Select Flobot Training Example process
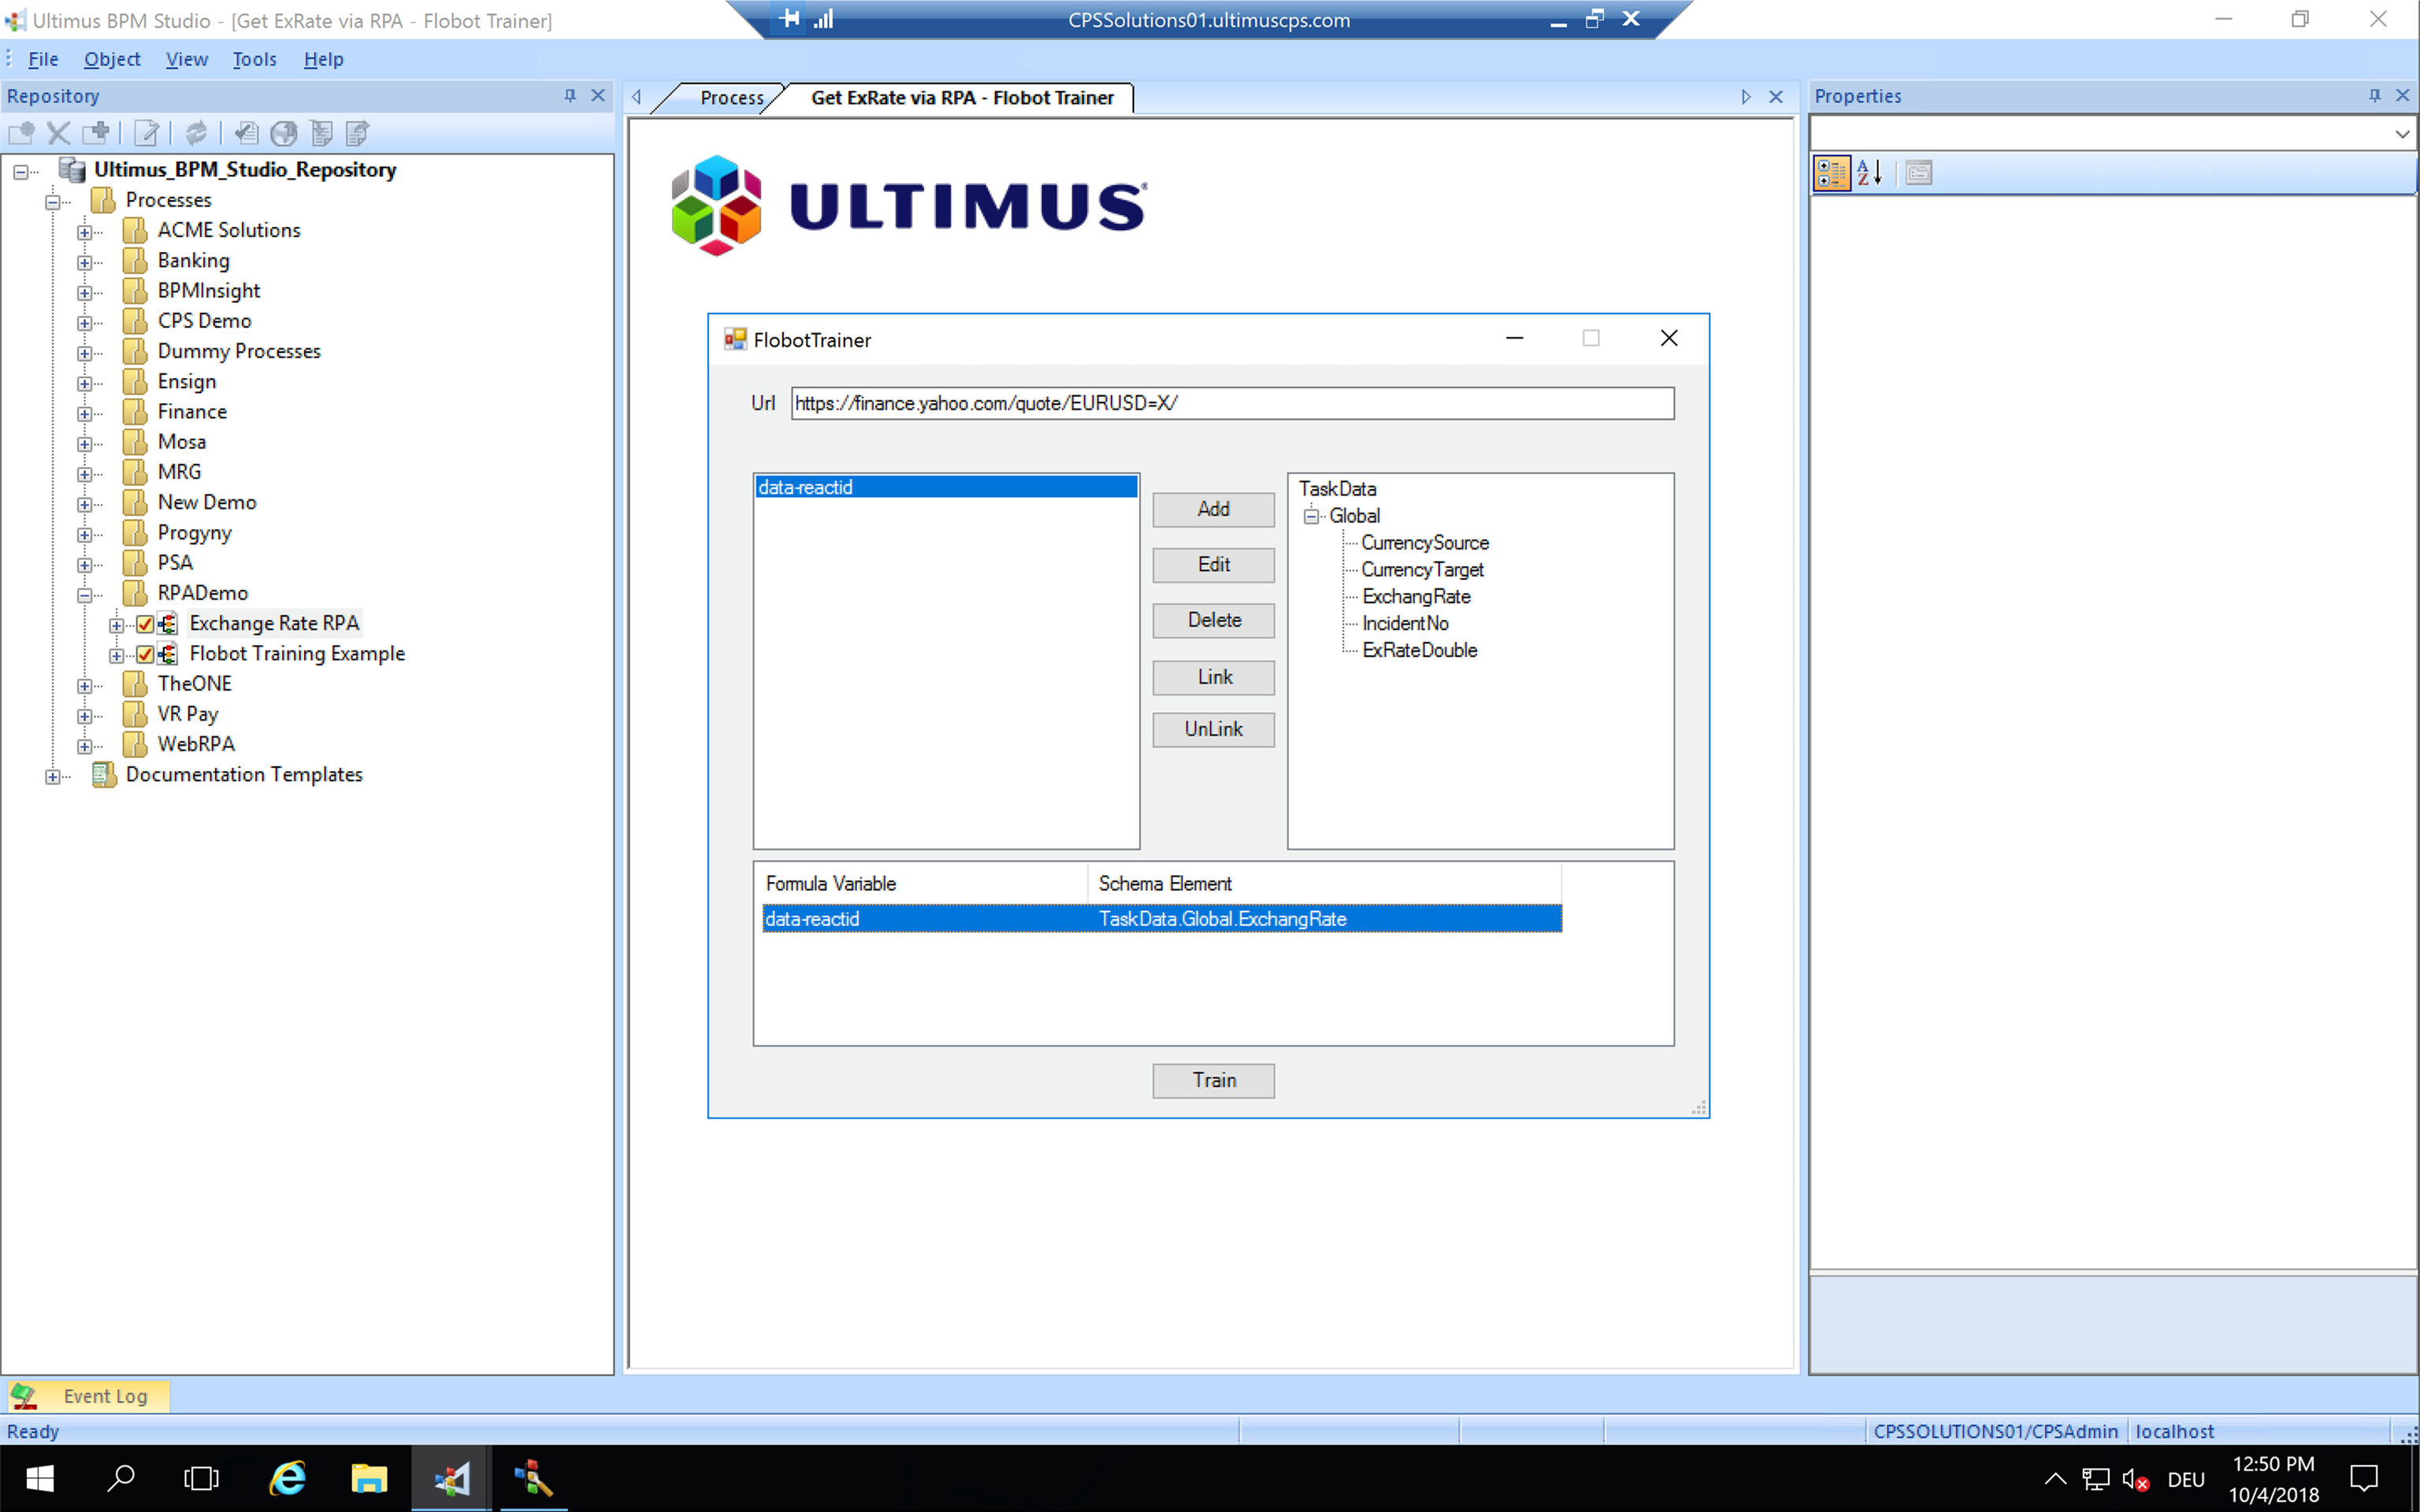The image size is (2420, 1512). tap(297, 653)
